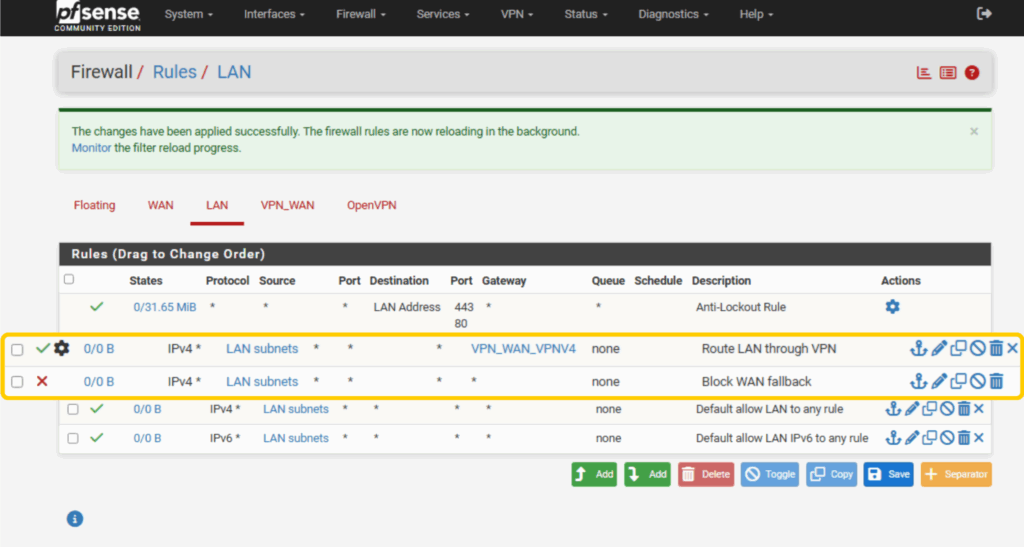Copy the Route LAN through VPN rule
This screenshot has width=1024, height=547.
[958, 348]
